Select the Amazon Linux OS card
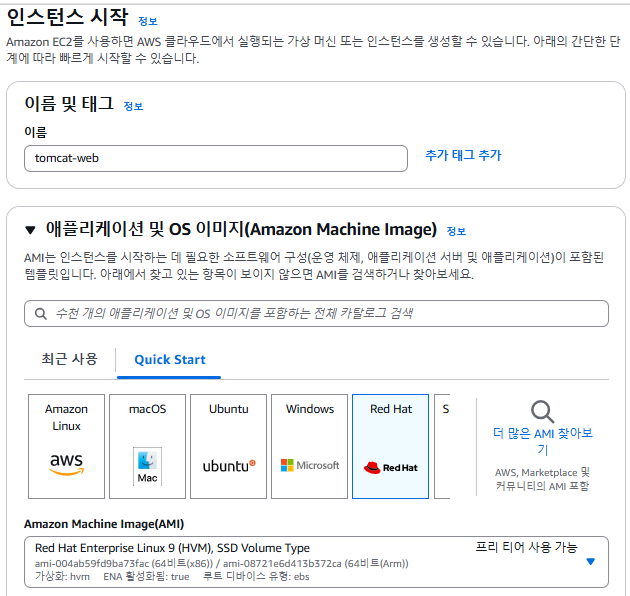 66,446
